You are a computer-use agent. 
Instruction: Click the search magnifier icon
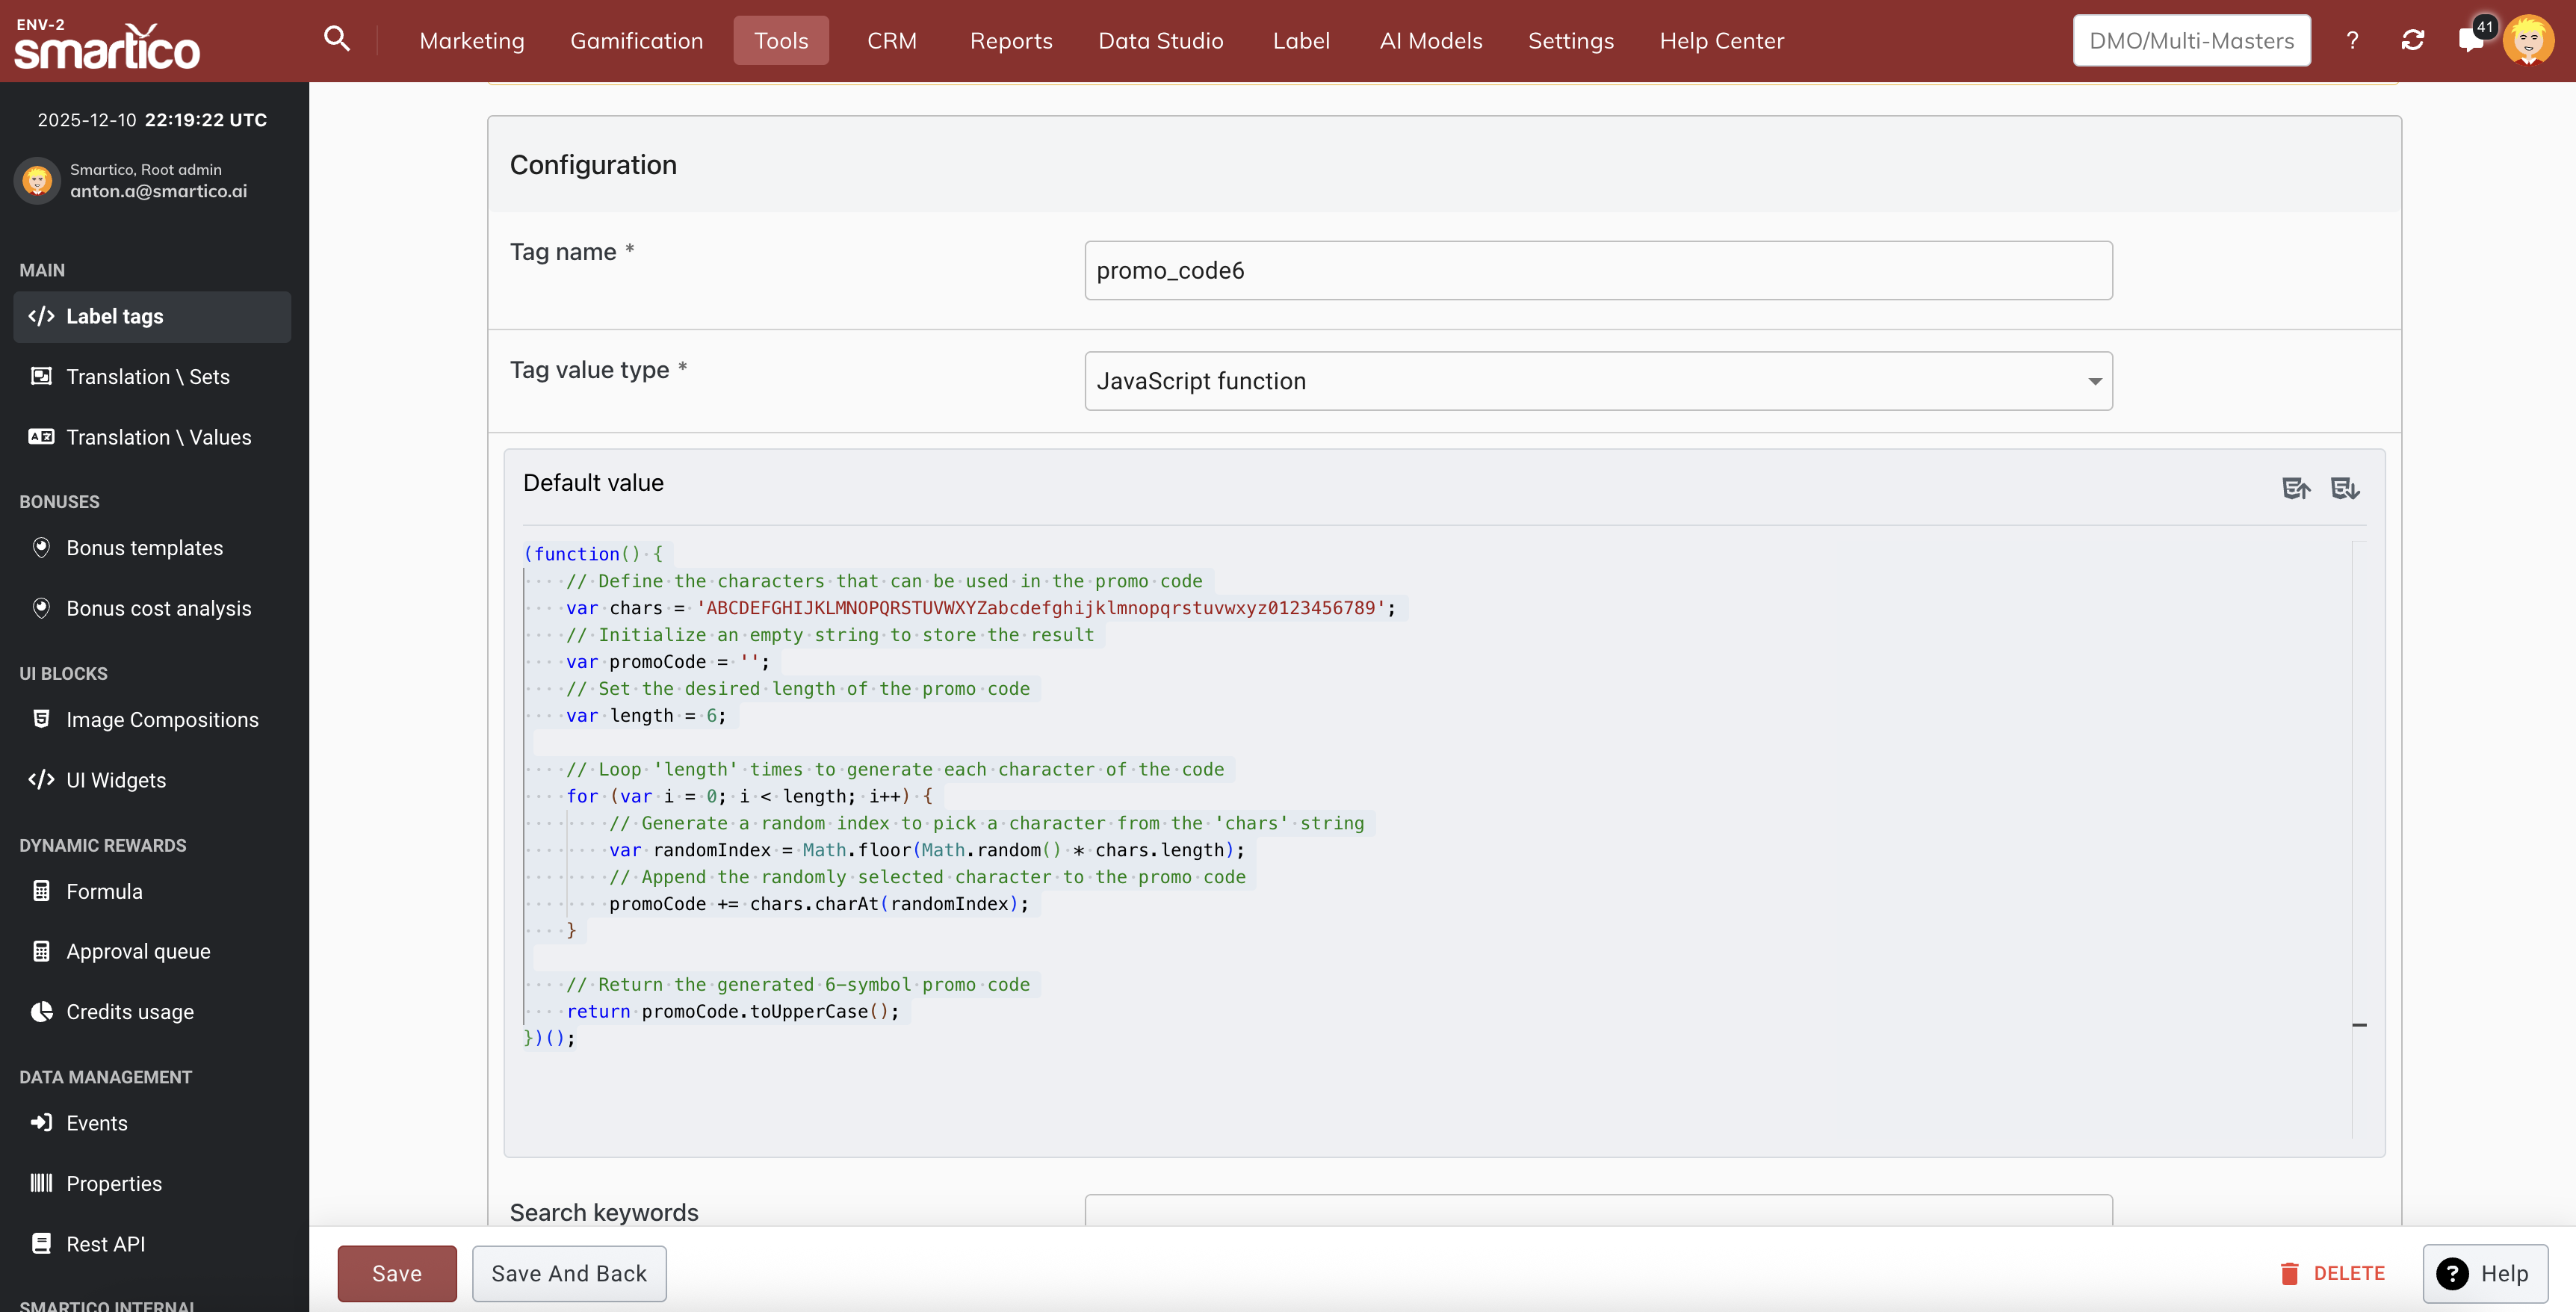[337, 39]
